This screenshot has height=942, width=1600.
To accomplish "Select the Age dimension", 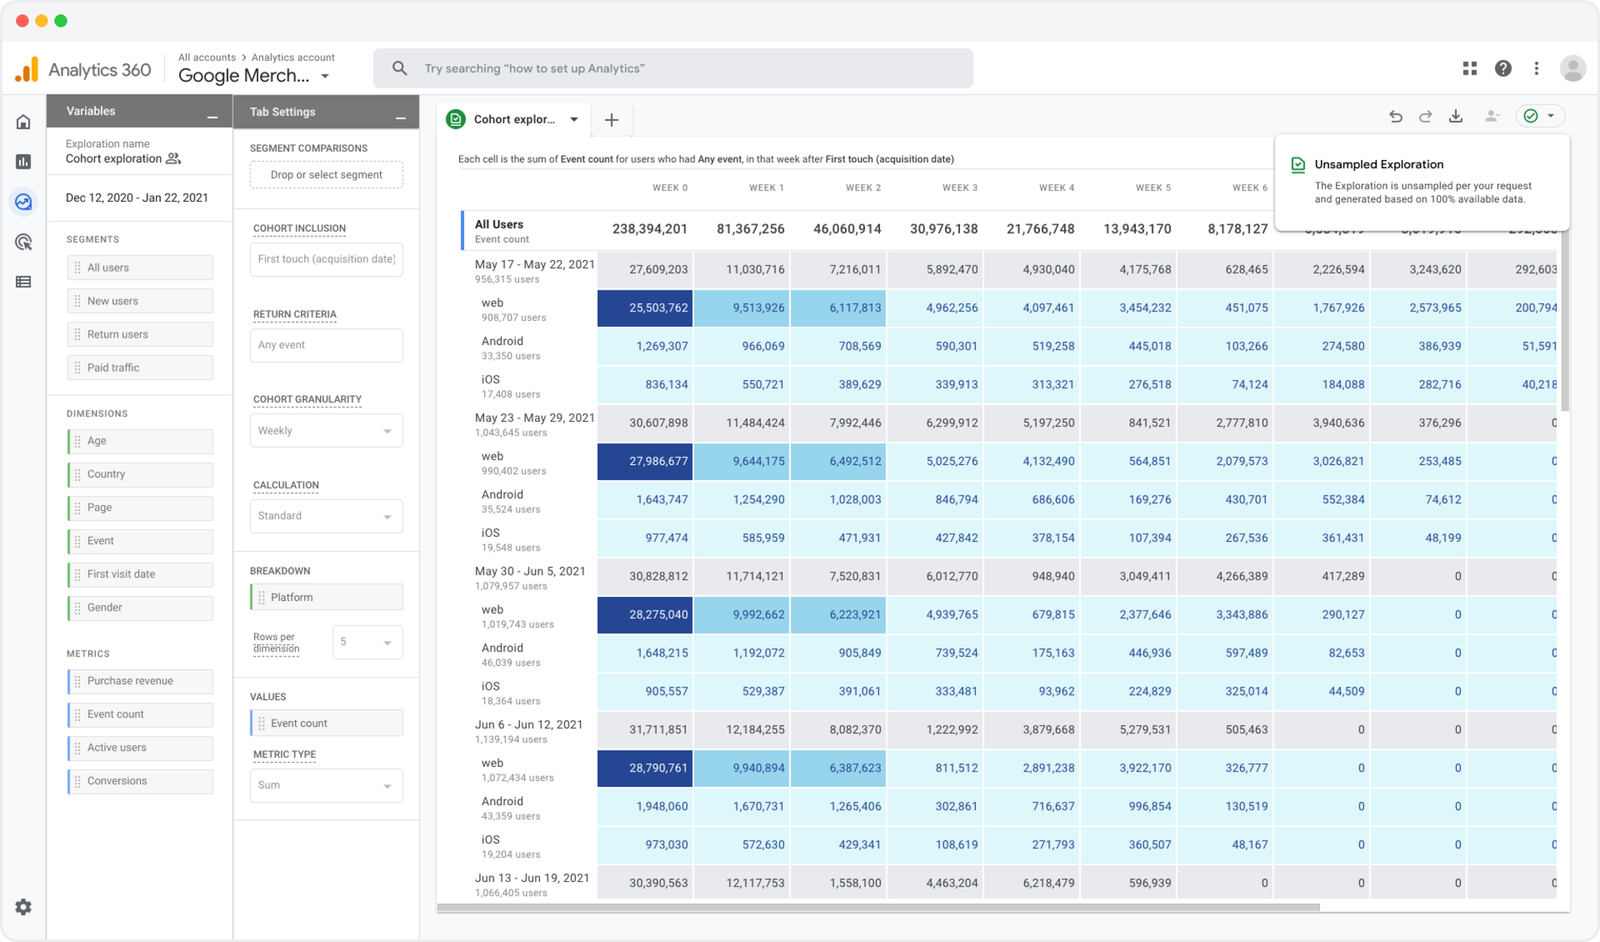I will point(140,441).
